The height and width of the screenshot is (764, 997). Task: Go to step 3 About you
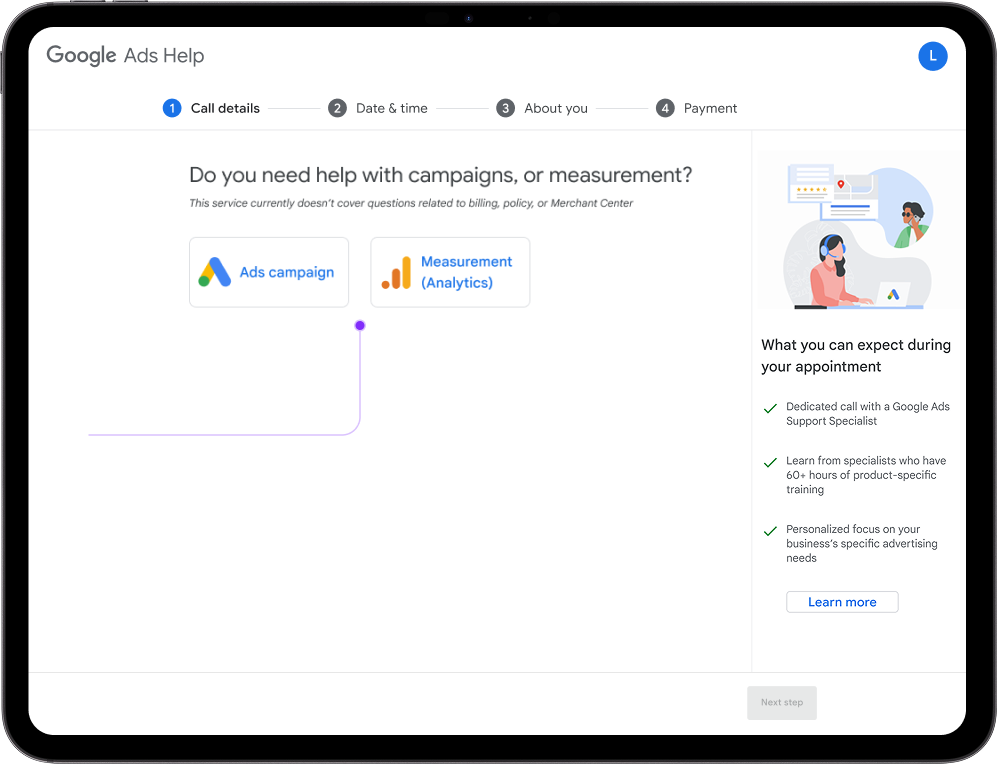(x=542, y=108)
